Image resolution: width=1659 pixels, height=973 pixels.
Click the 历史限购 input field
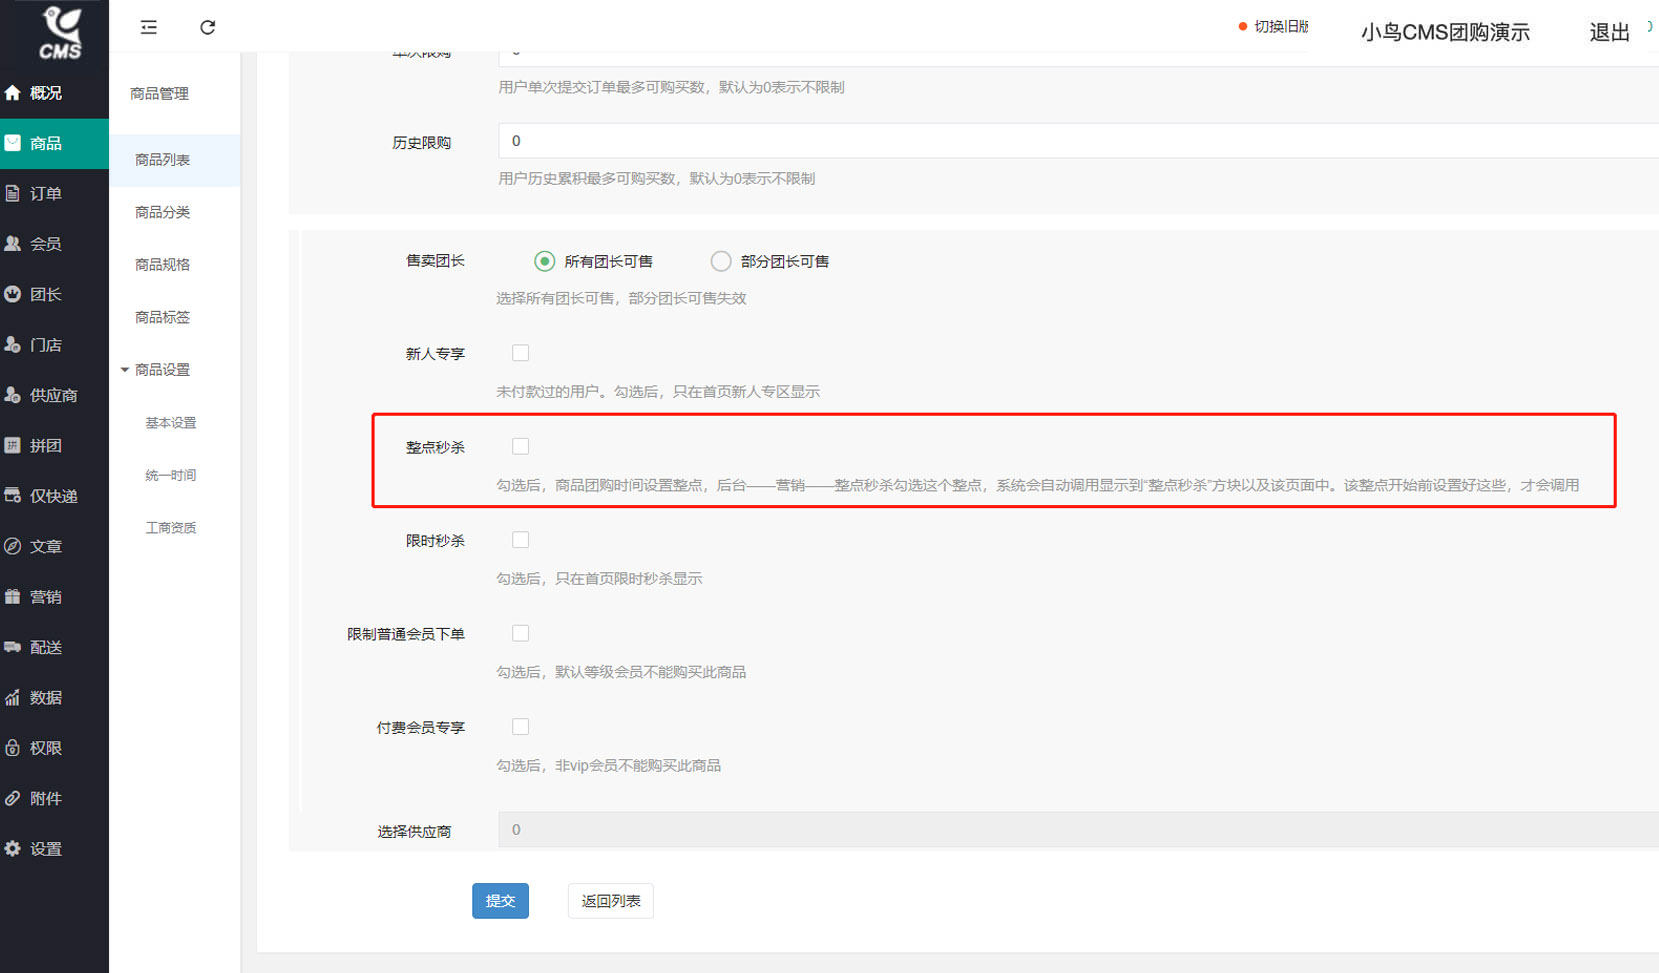pos(1078,141)
